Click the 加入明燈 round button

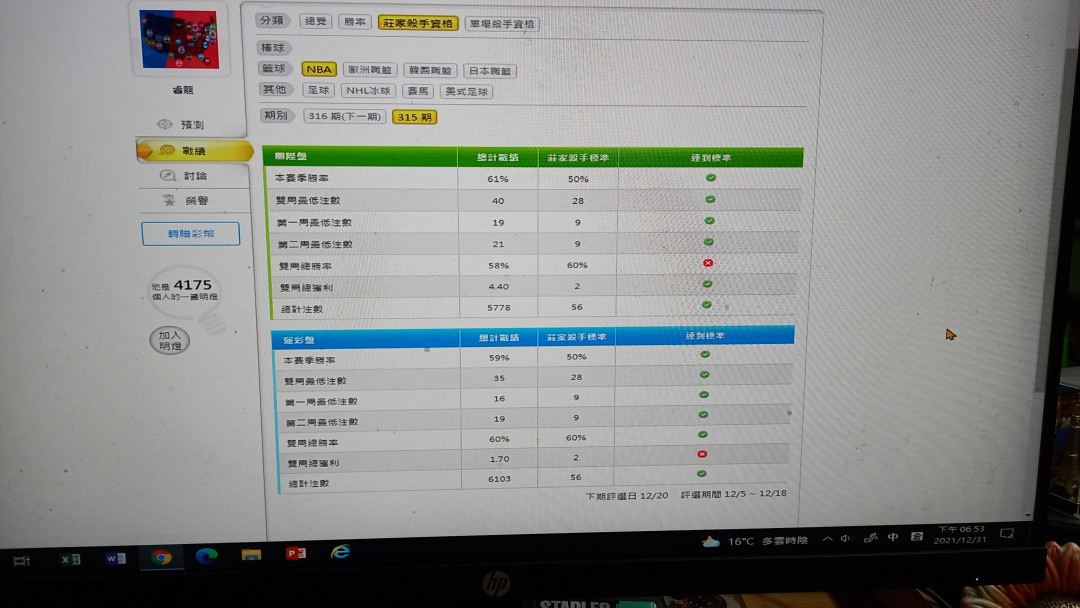click(169, 340)
